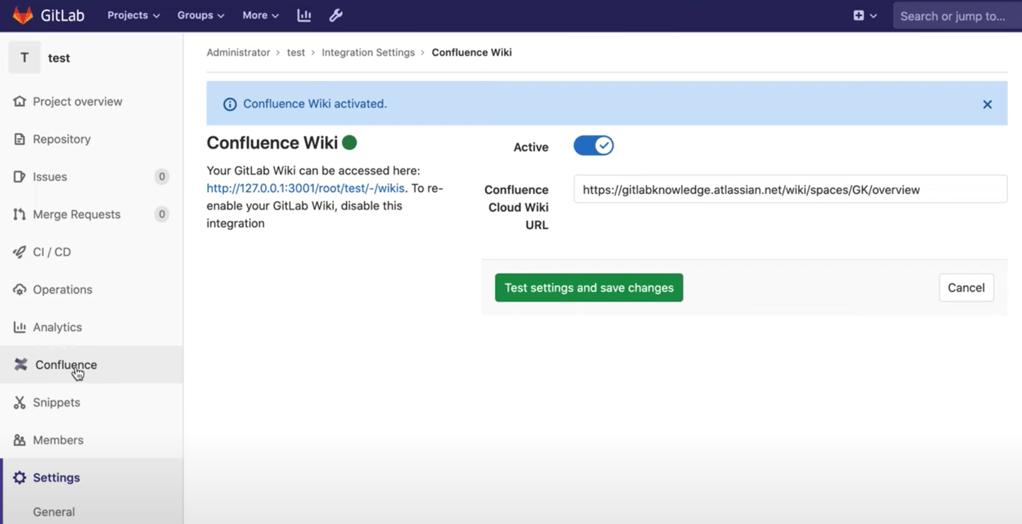Dismiss the Confluence Wiki activated alert
Image resolution: width=1022 pixels, height=524 pixels.
pos(987,104)
